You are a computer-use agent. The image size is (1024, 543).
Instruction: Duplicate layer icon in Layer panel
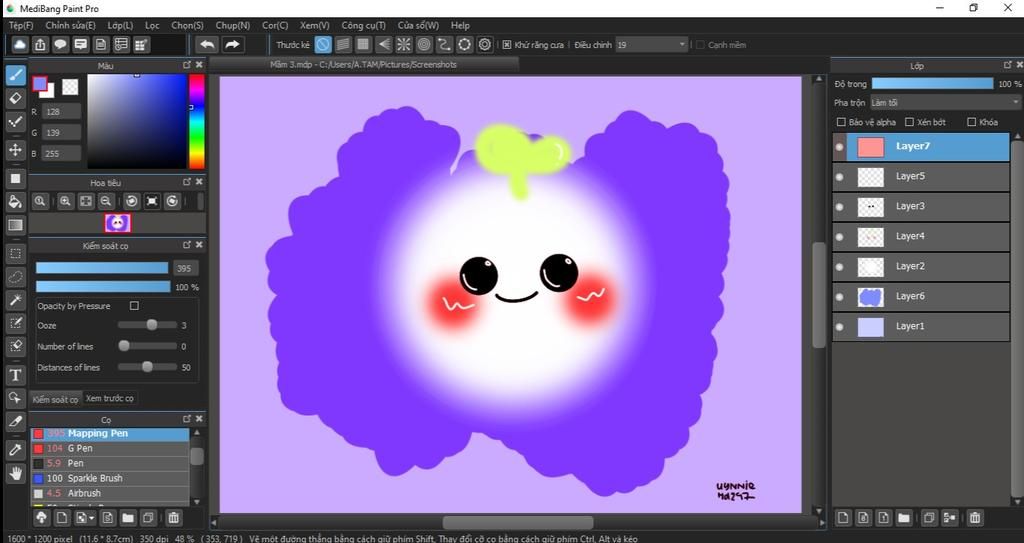(928, 518)
